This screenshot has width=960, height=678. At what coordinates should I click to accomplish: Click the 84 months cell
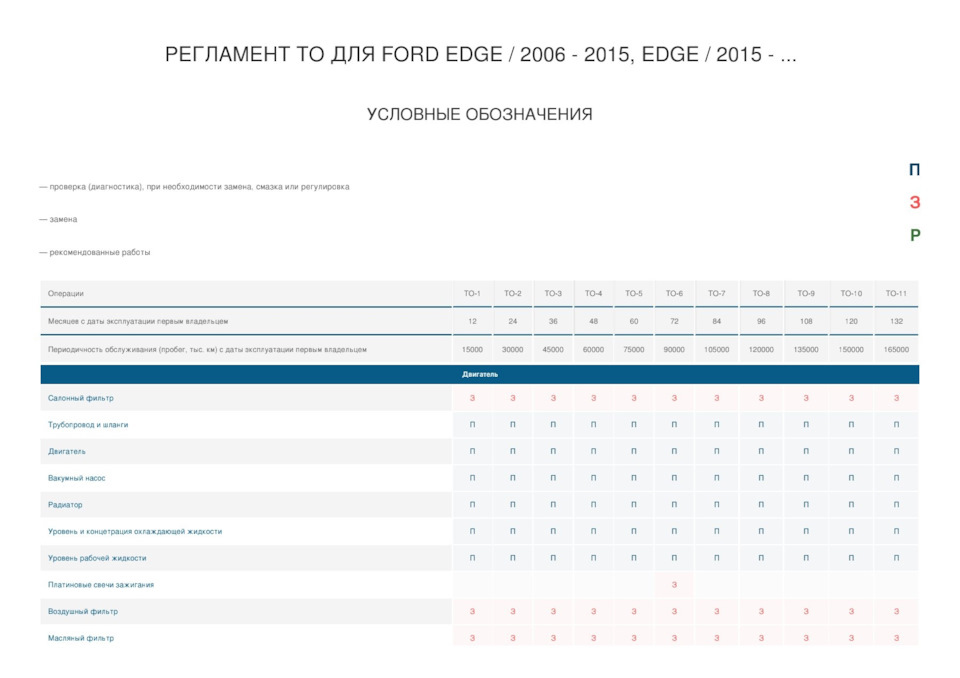pos(716,321)
